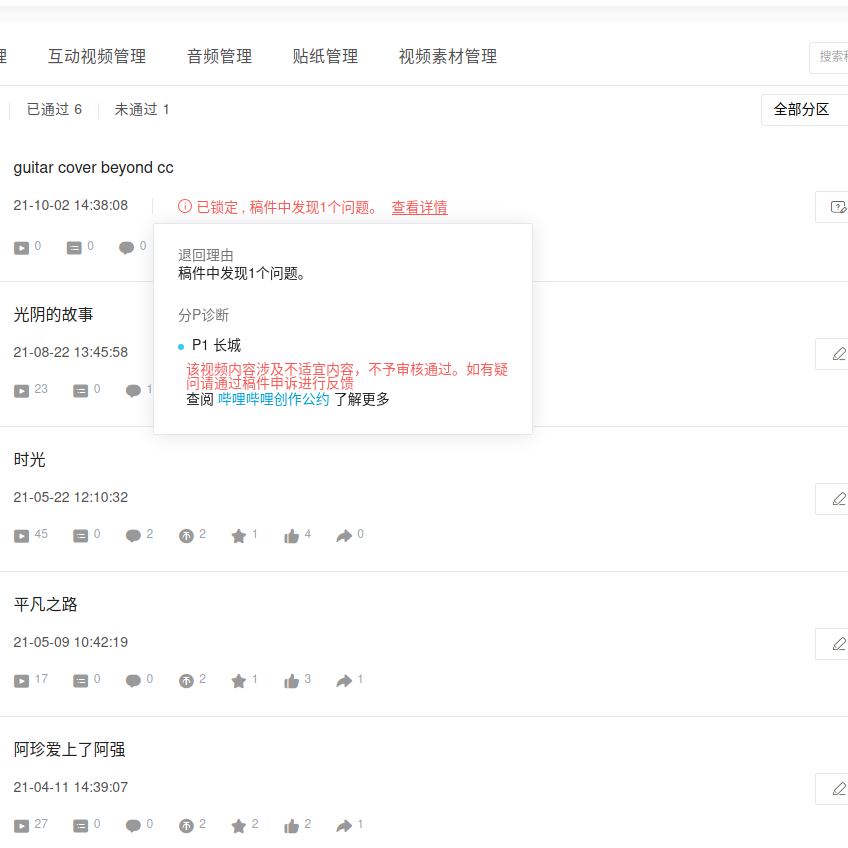Click the danmaku icon for 阿珍爱上了阿强
Image resolution: width=848 pixels, height=848 pixels.
[80, 826]
